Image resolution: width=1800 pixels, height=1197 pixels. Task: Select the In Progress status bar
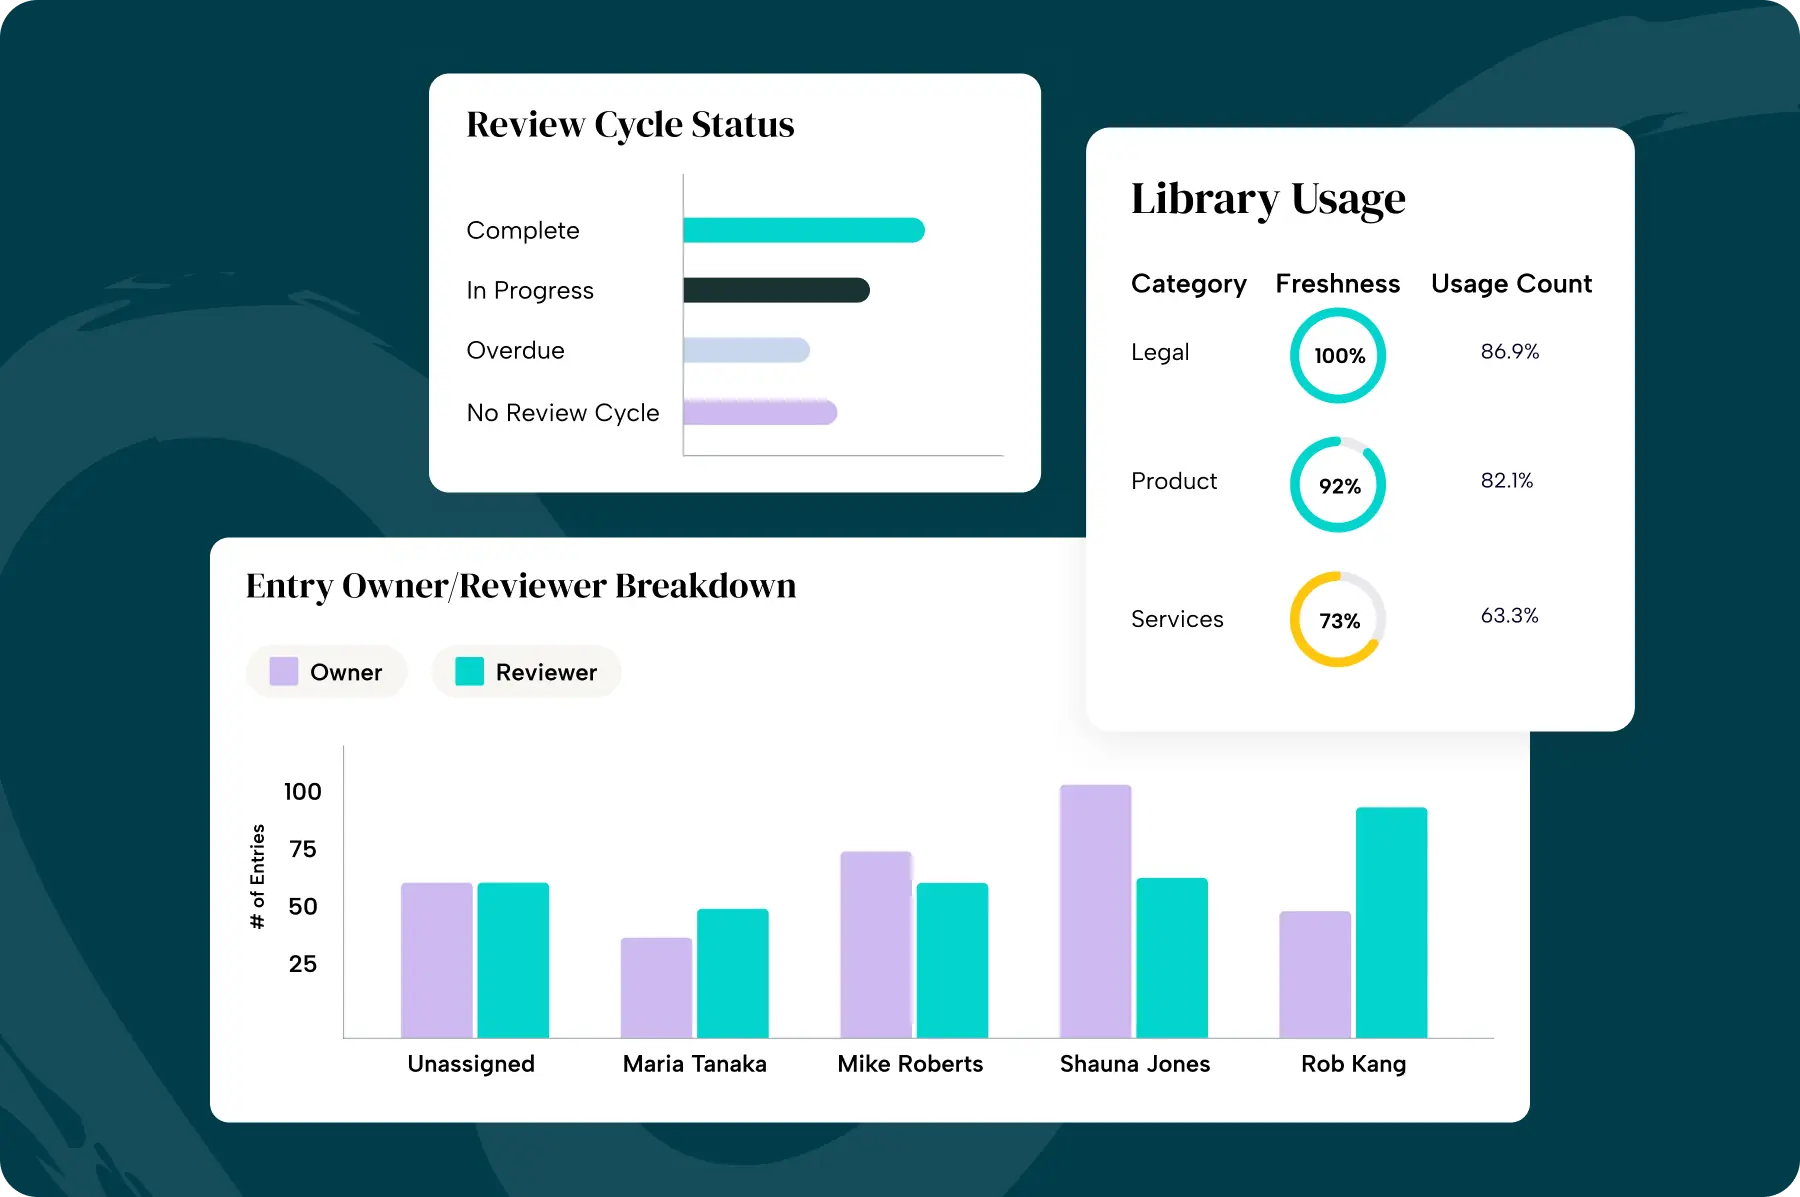tap(776, 290)
